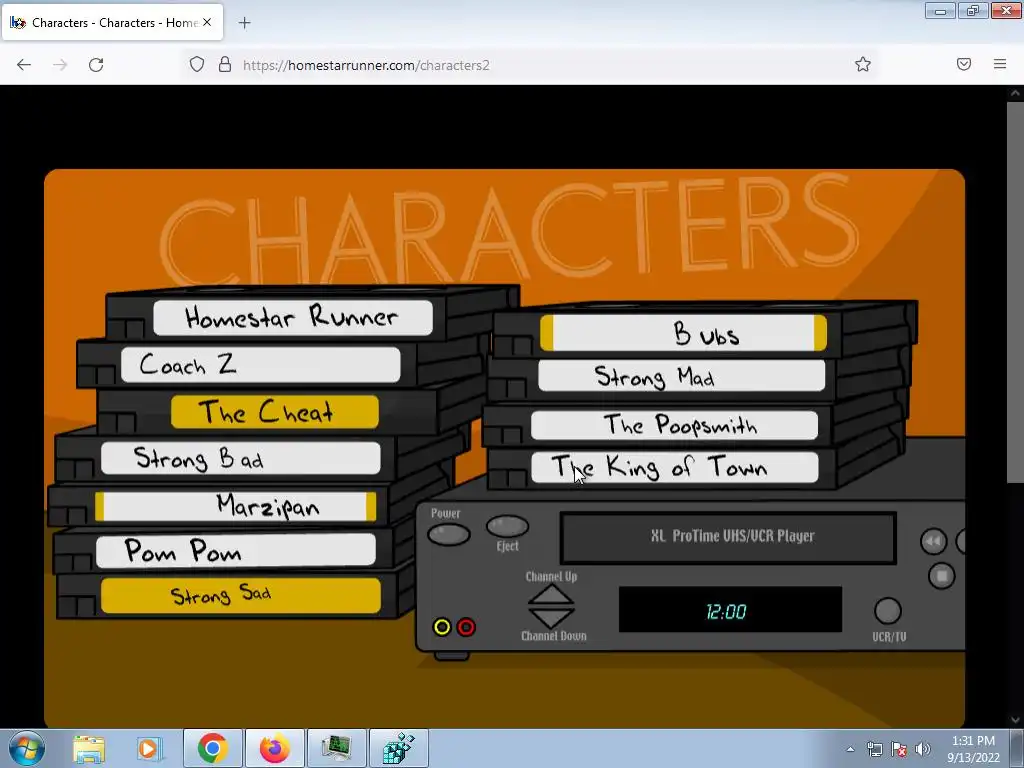Reload the current page
The image size is (1024, 768).
96,64
